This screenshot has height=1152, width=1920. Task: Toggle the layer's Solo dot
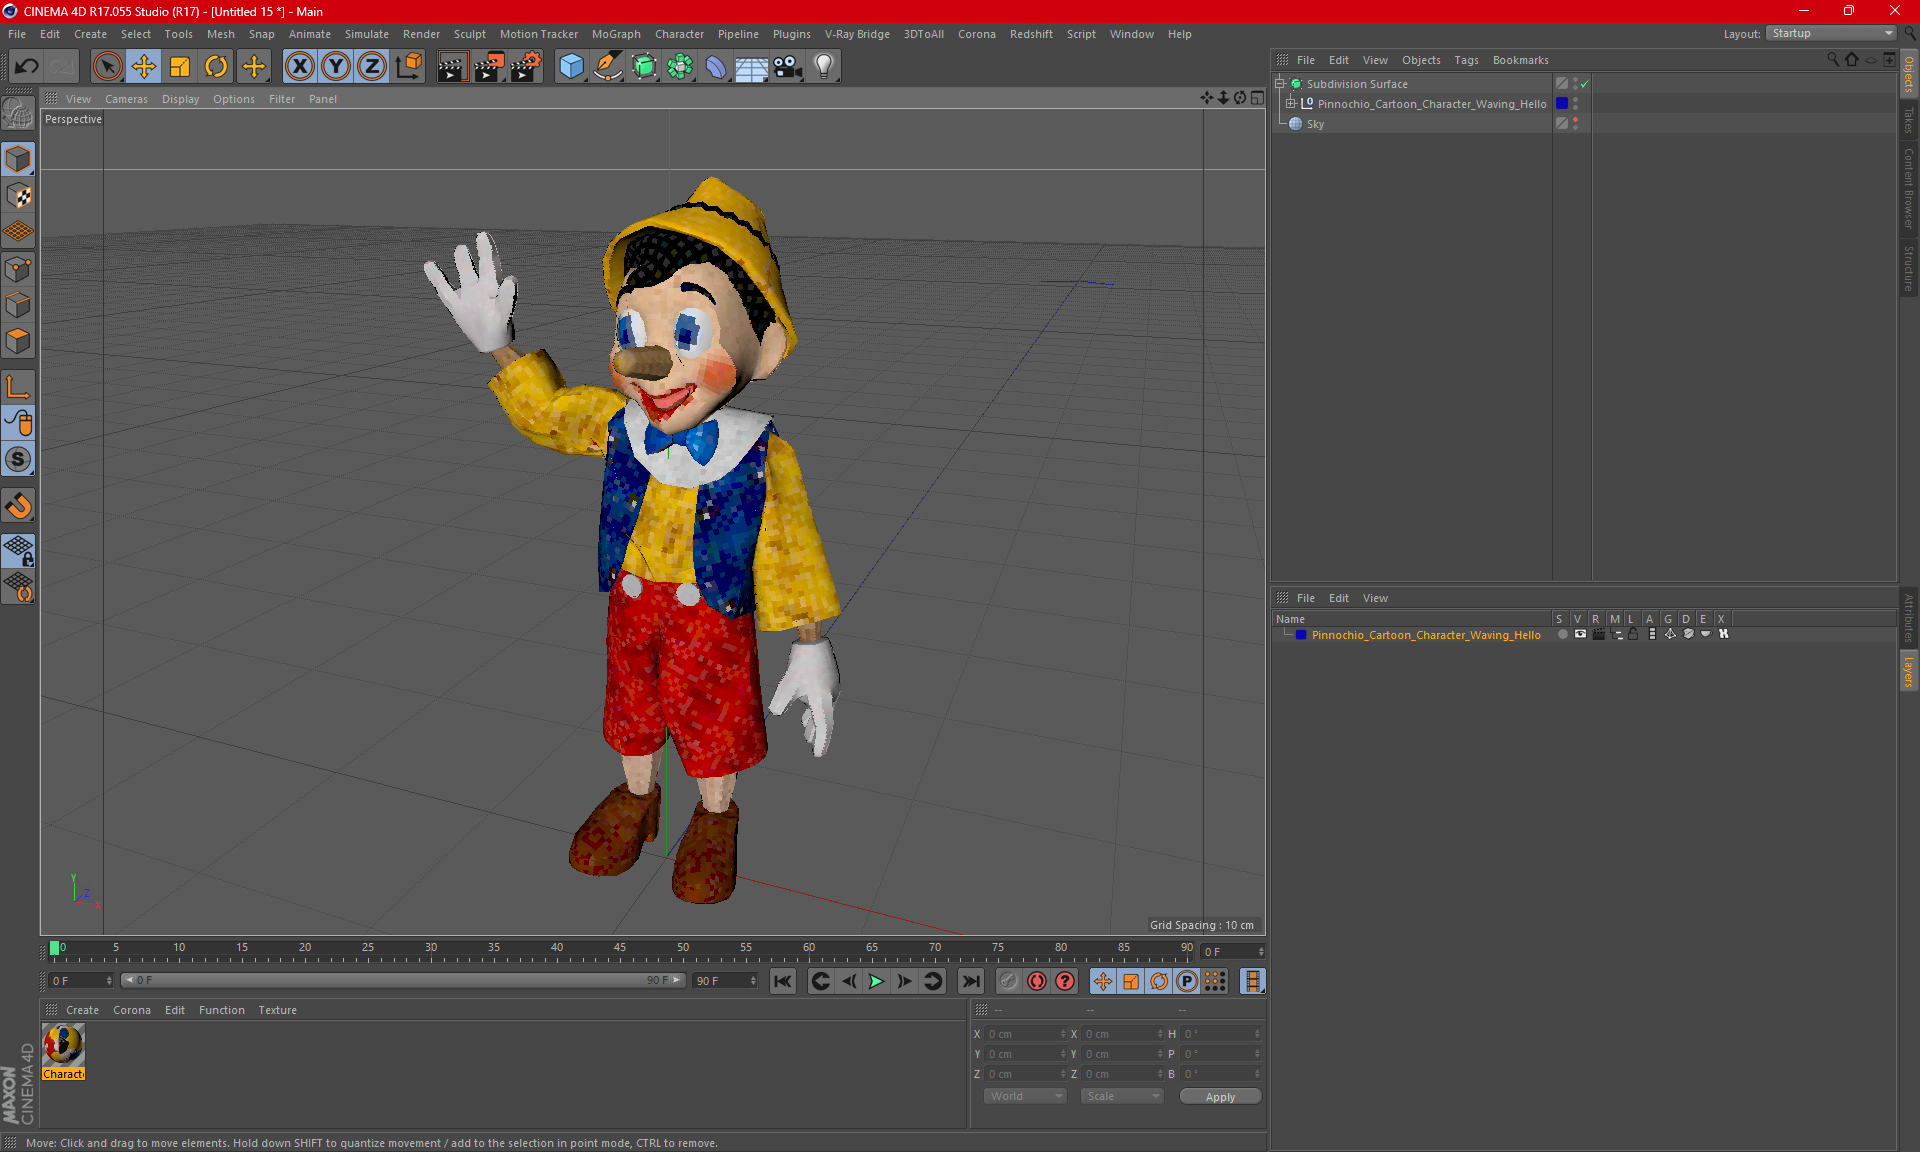coord(1562,634)
